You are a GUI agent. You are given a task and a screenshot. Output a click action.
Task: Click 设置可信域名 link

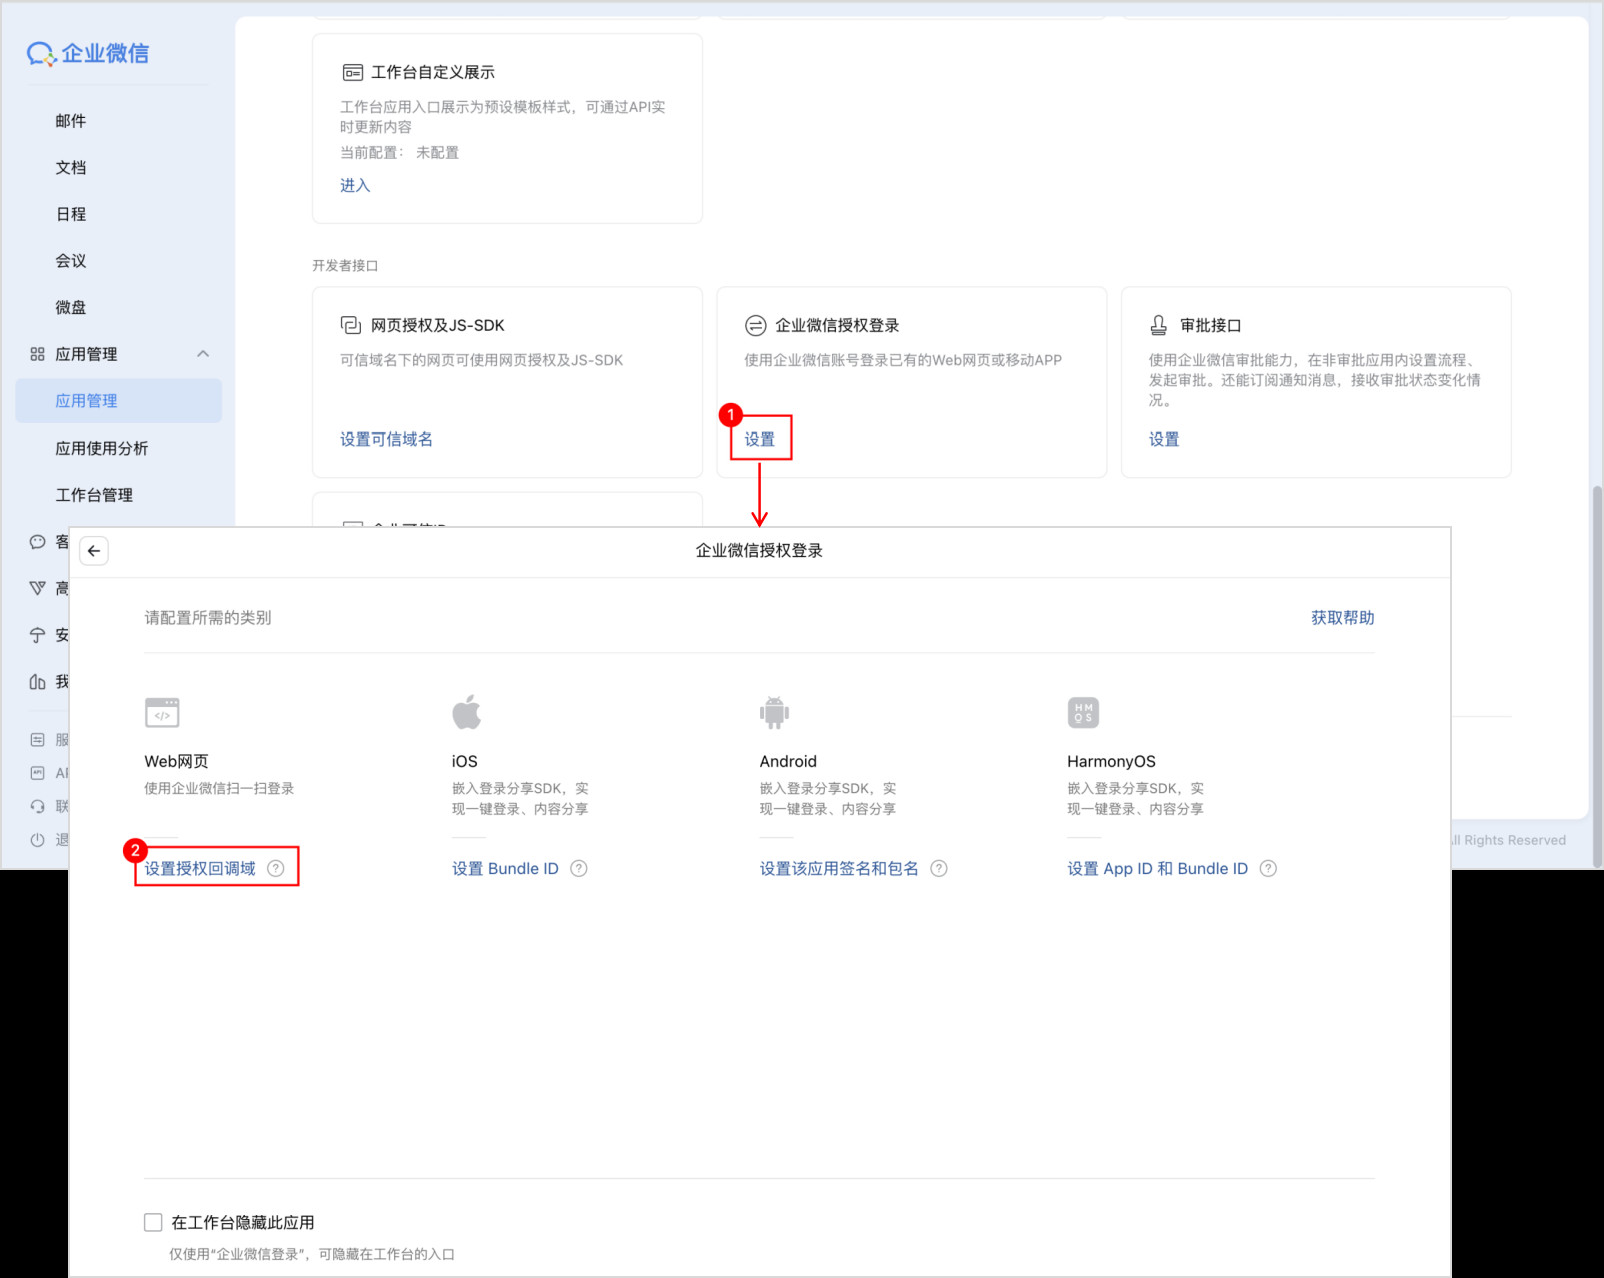click(386, 439)
